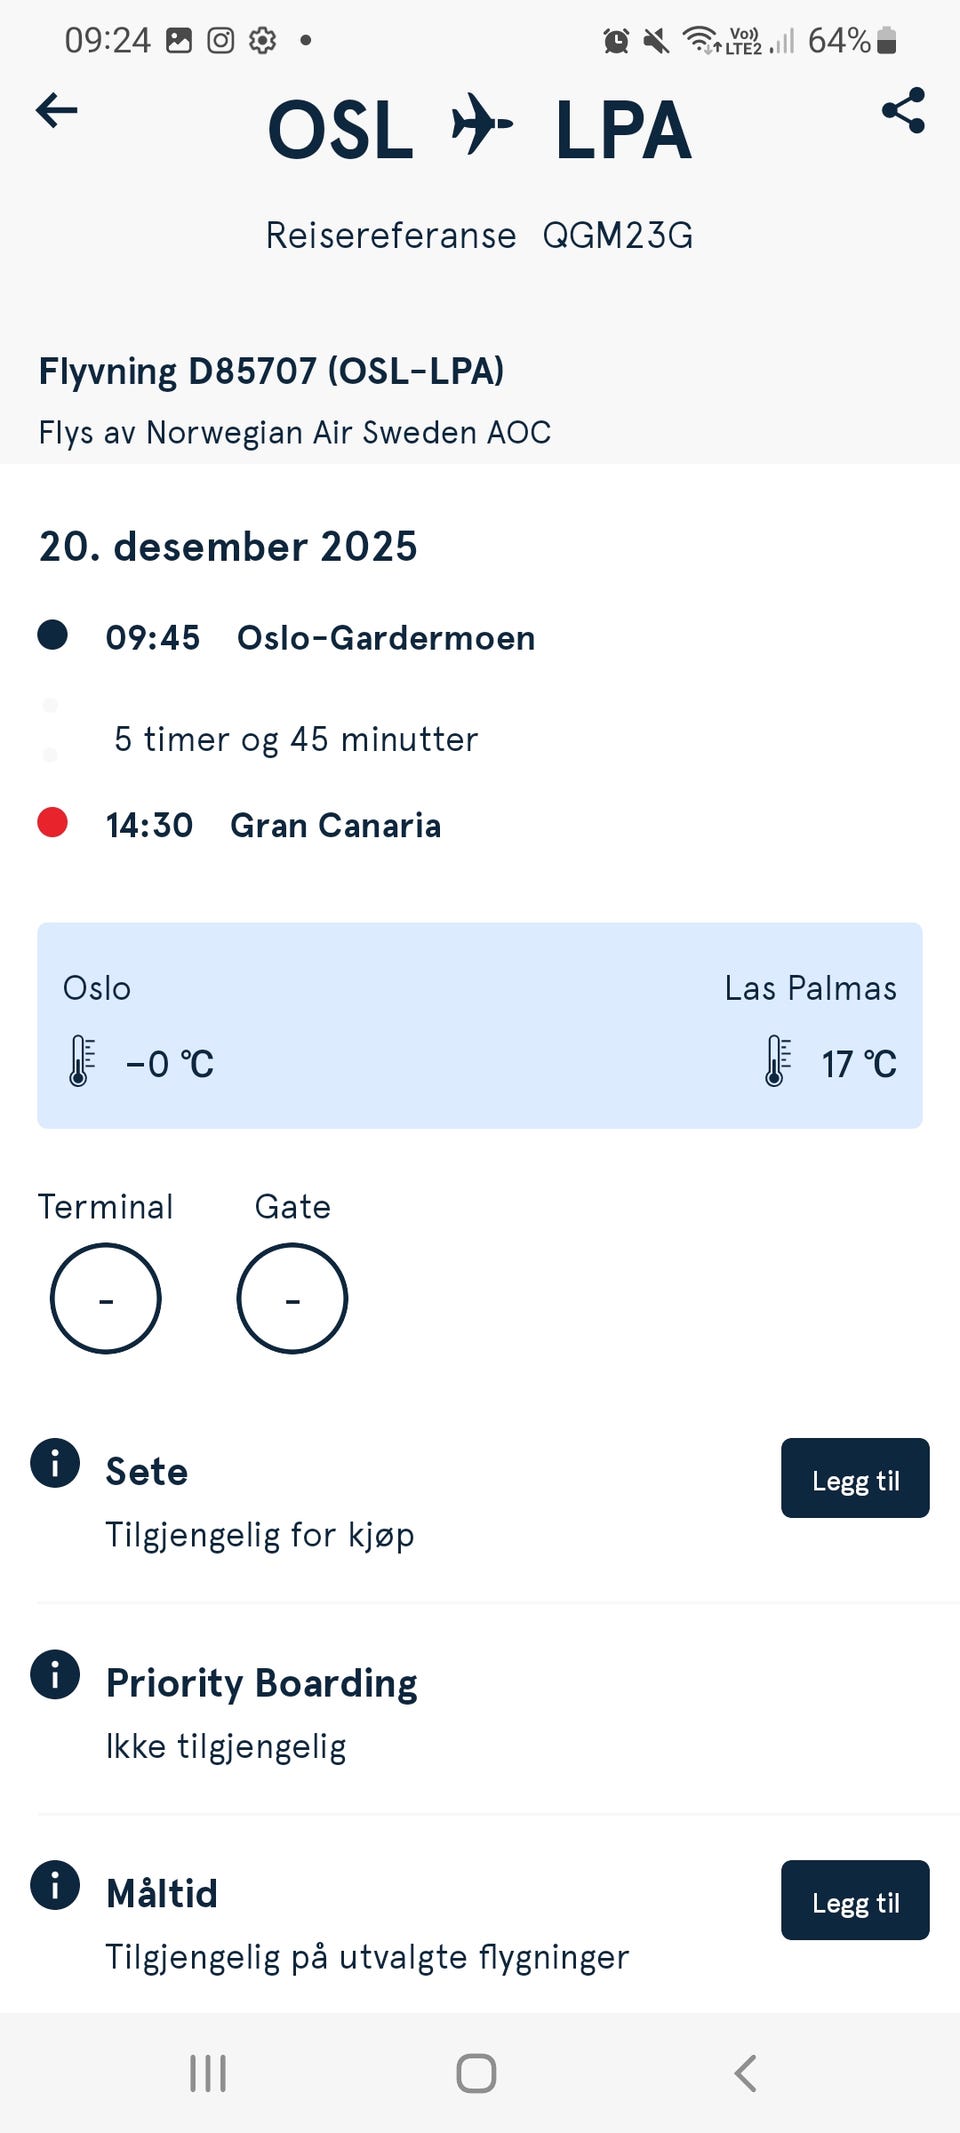
Task: Tap the red arrival dot for Gran Canaria
Action: coord(52,822)
